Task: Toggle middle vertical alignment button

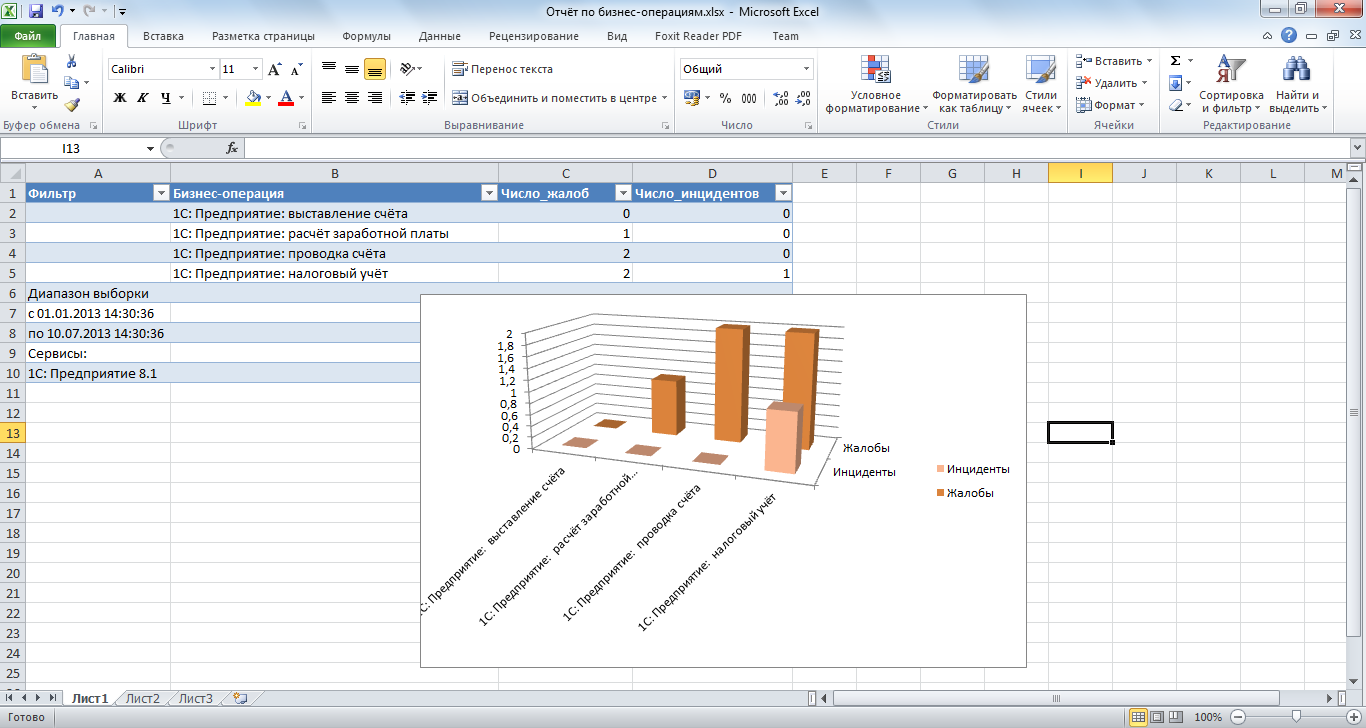Action: [x=352, y=69]
